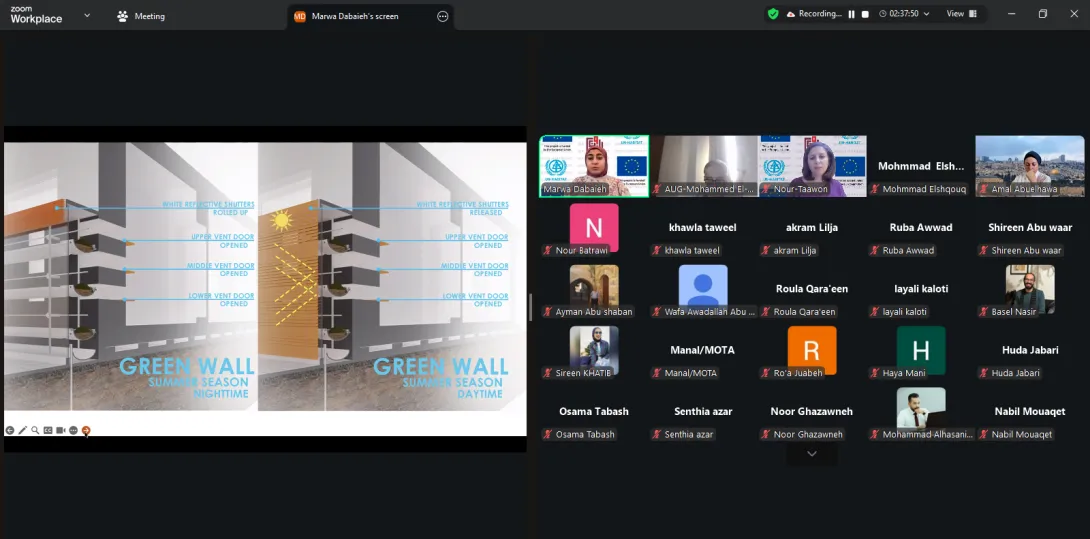Select Ro'a Juabeh's orange R avatar
This screenshot has width=1090, height=539.
[812, 350]
